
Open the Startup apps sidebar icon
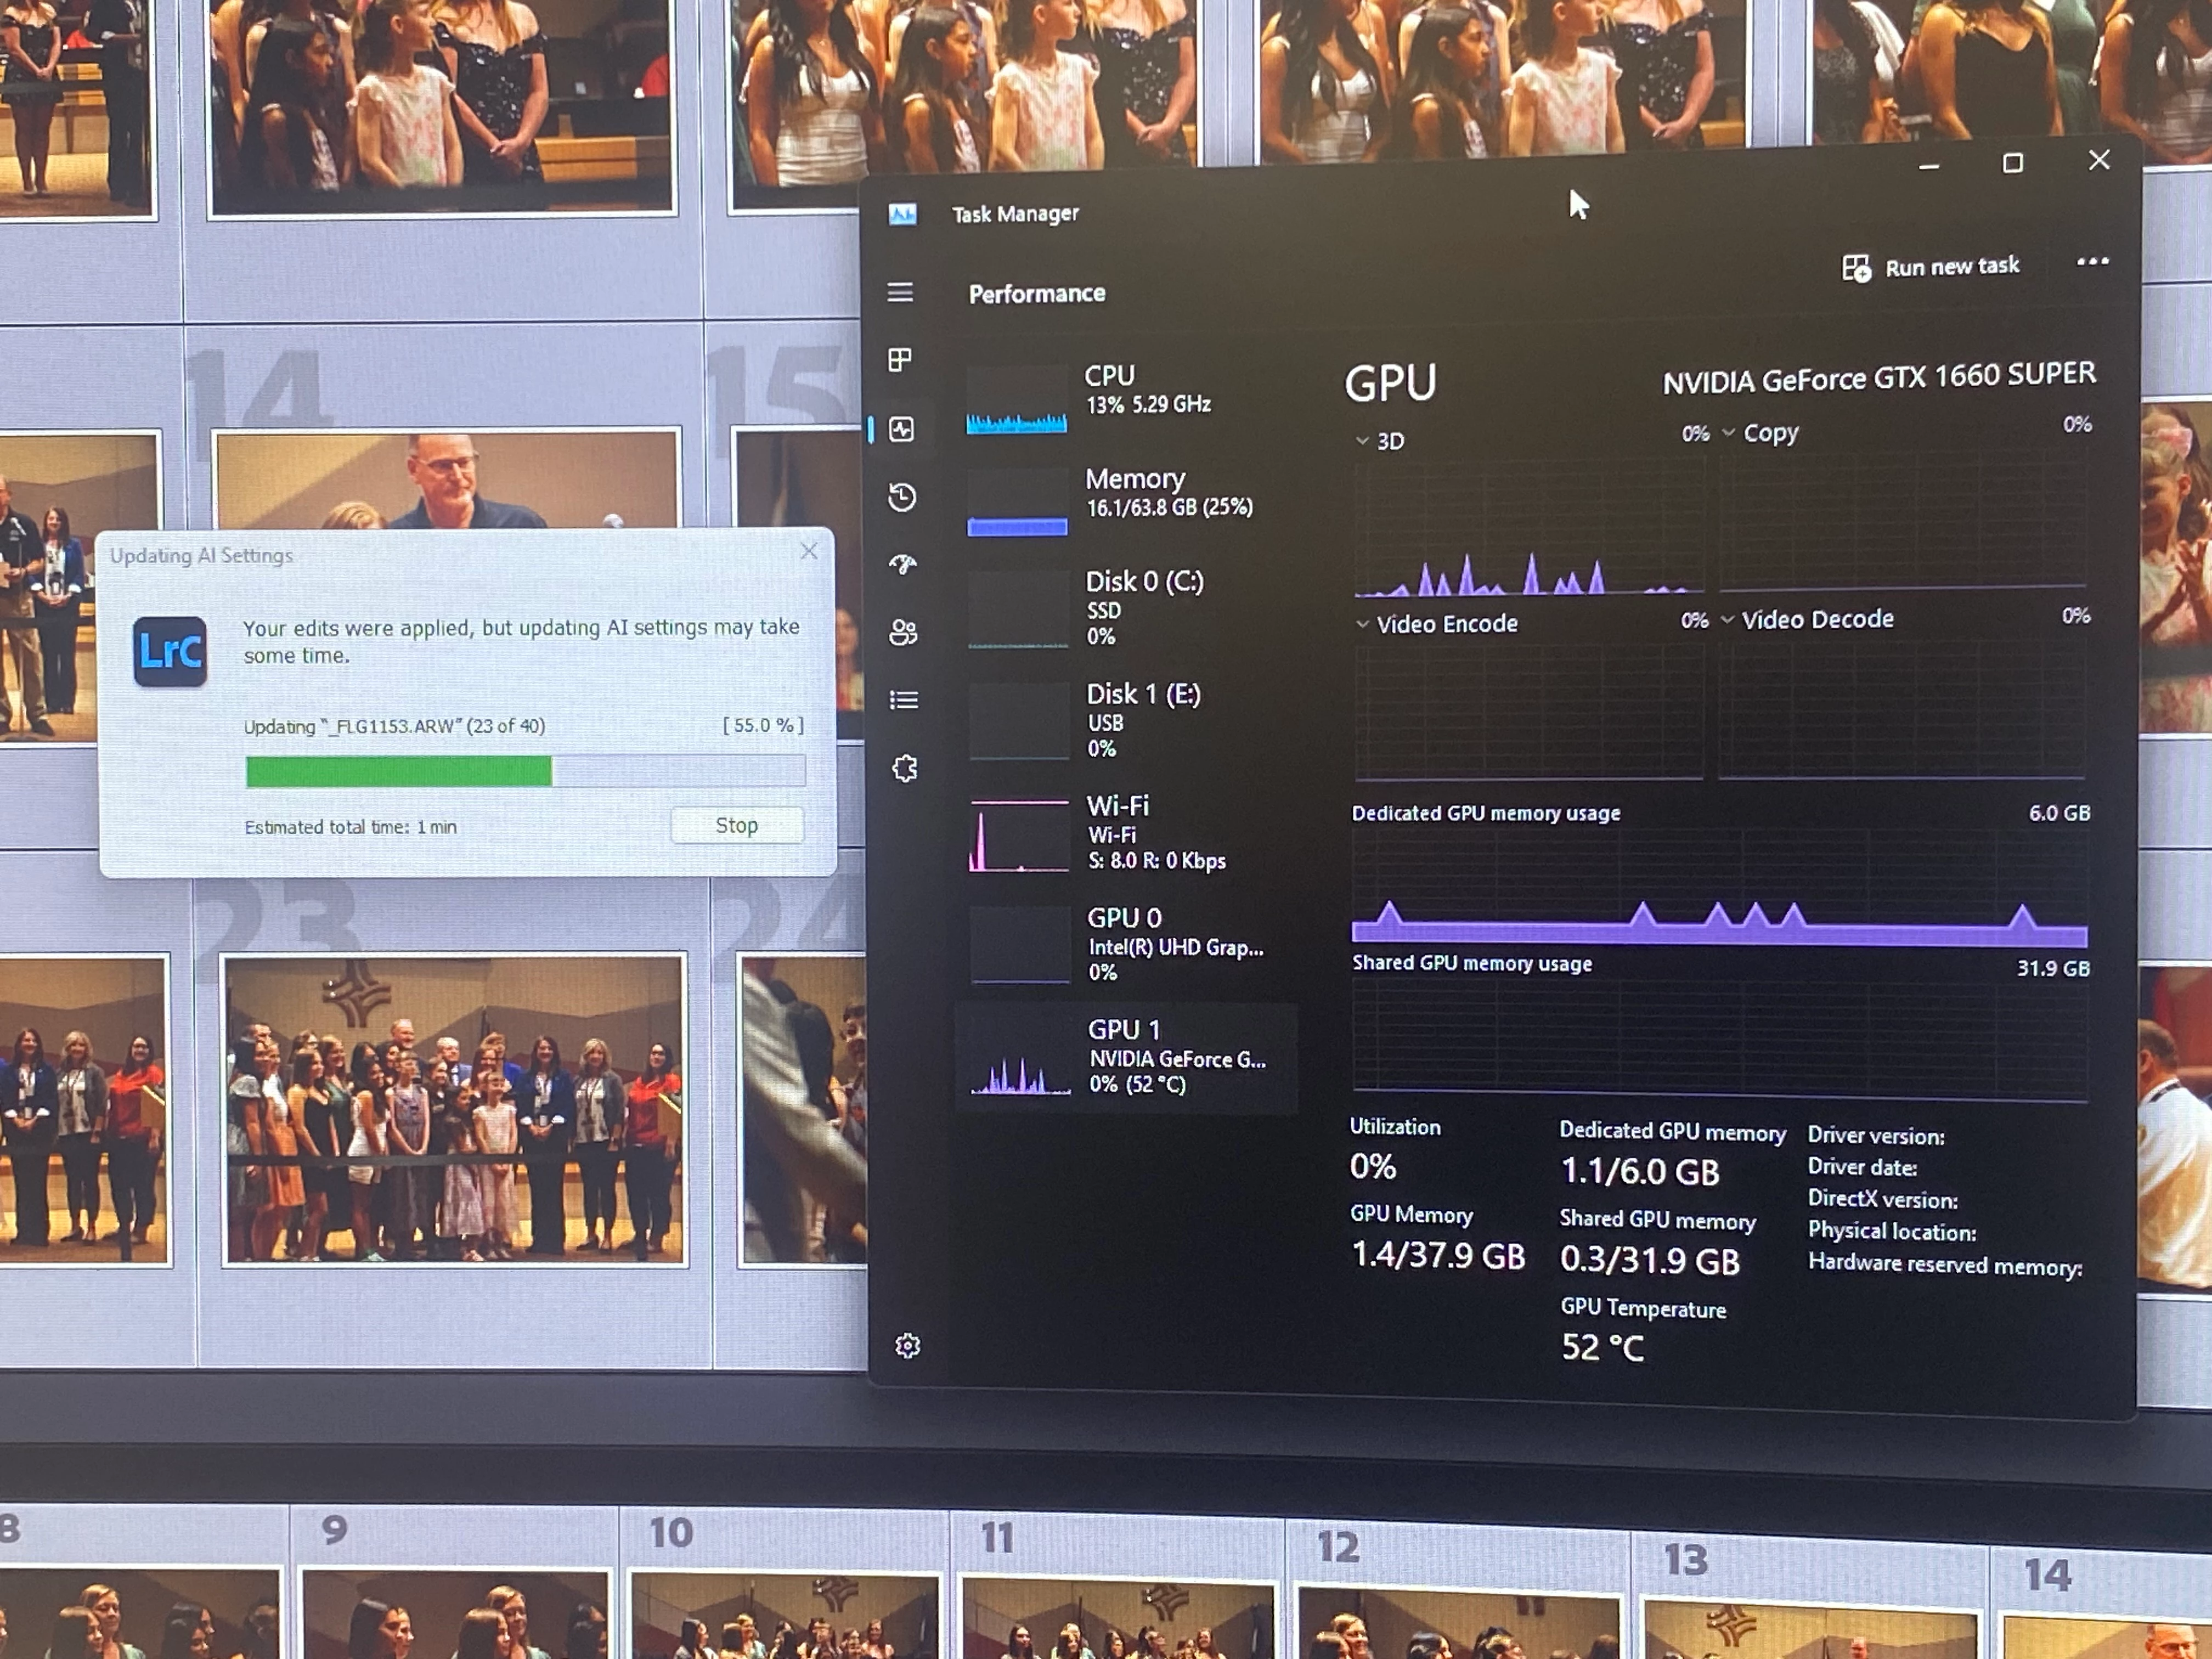pyautogui.click(x=903, y=565)
